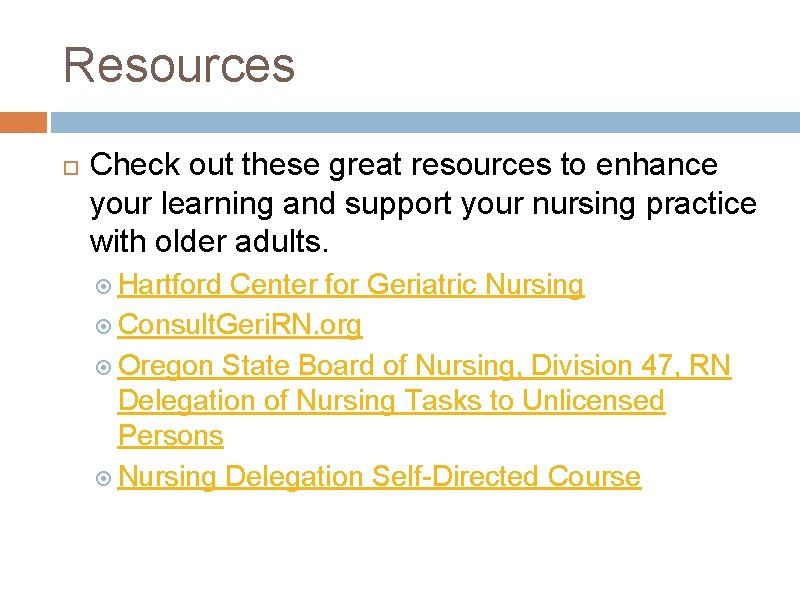The width and height of the screenshot is (800, 600).
Task: Open the Nursing Delegation Self-Directed Course link
Action: click(x=379, y=477)
